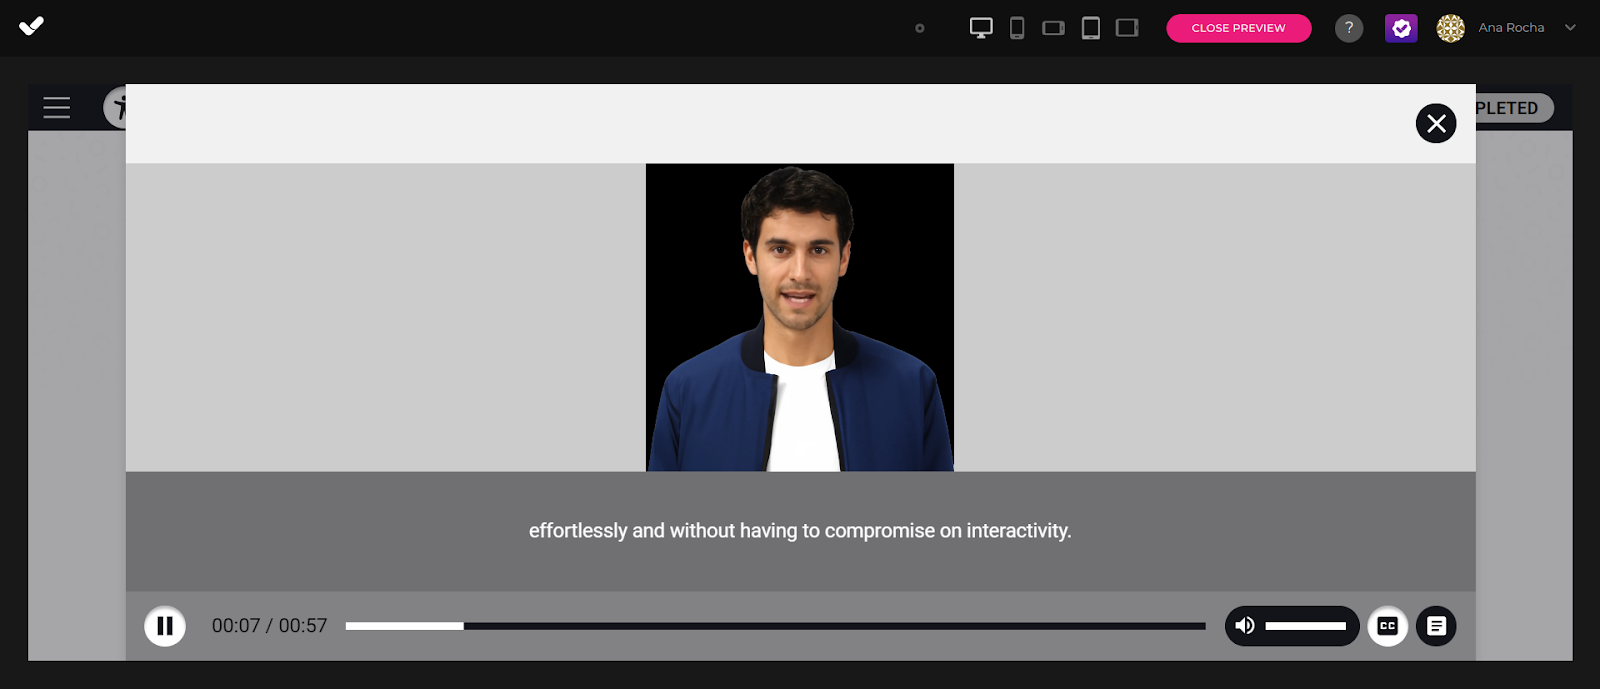Open the hamburger menu
The width and height of the screenshot is (1600, 689).
tap(57, 108)
